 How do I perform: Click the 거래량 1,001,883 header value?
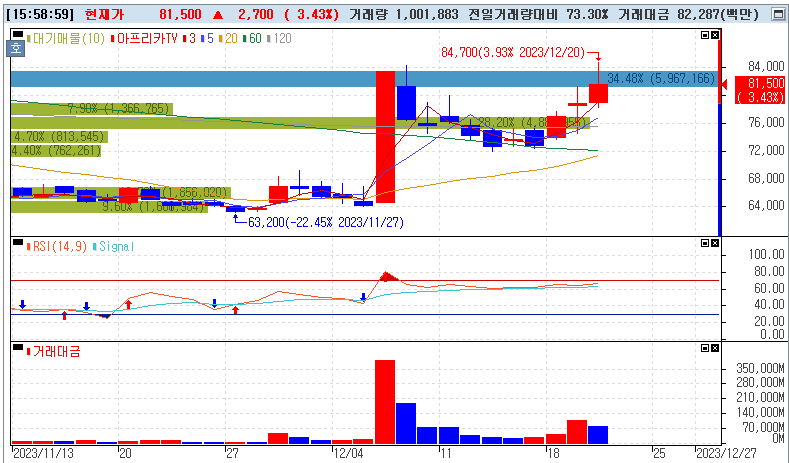404,15
